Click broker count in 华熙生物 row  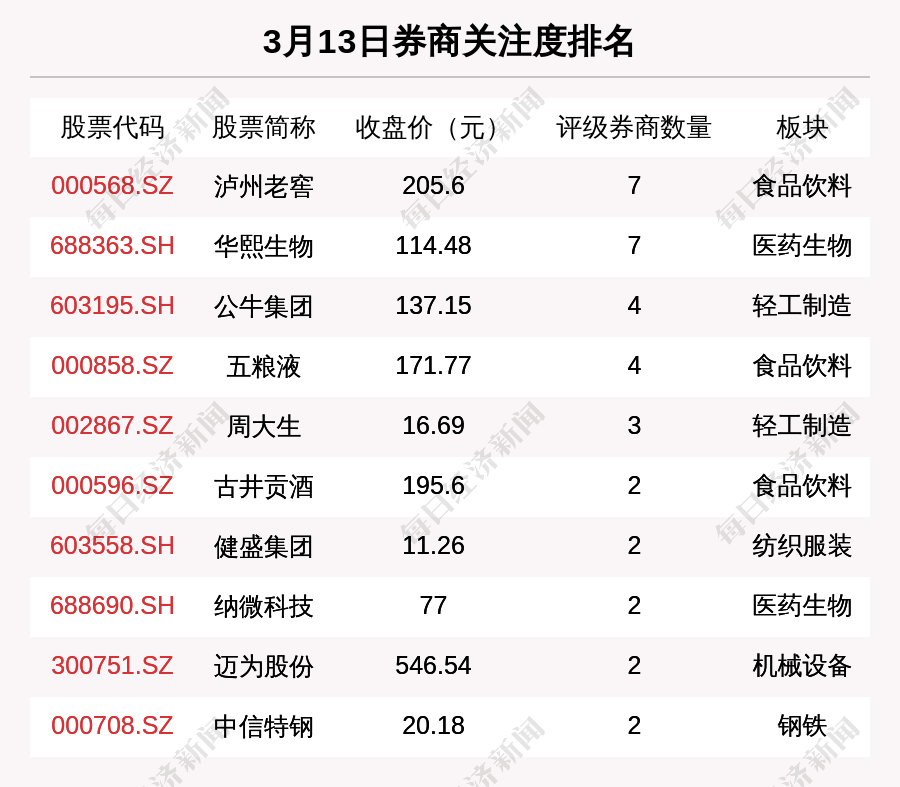[634, 246]
